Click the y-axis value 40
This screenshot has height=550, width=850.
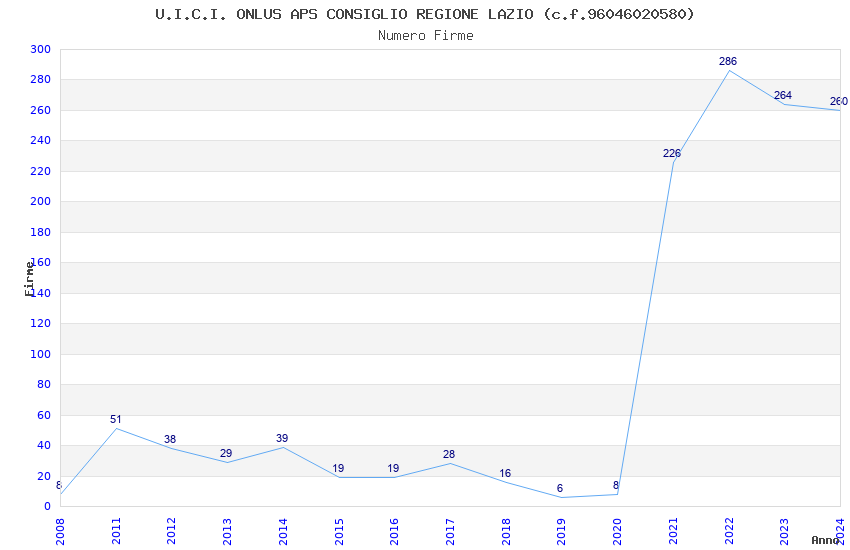pyautogui.click(x=44, y=445)
